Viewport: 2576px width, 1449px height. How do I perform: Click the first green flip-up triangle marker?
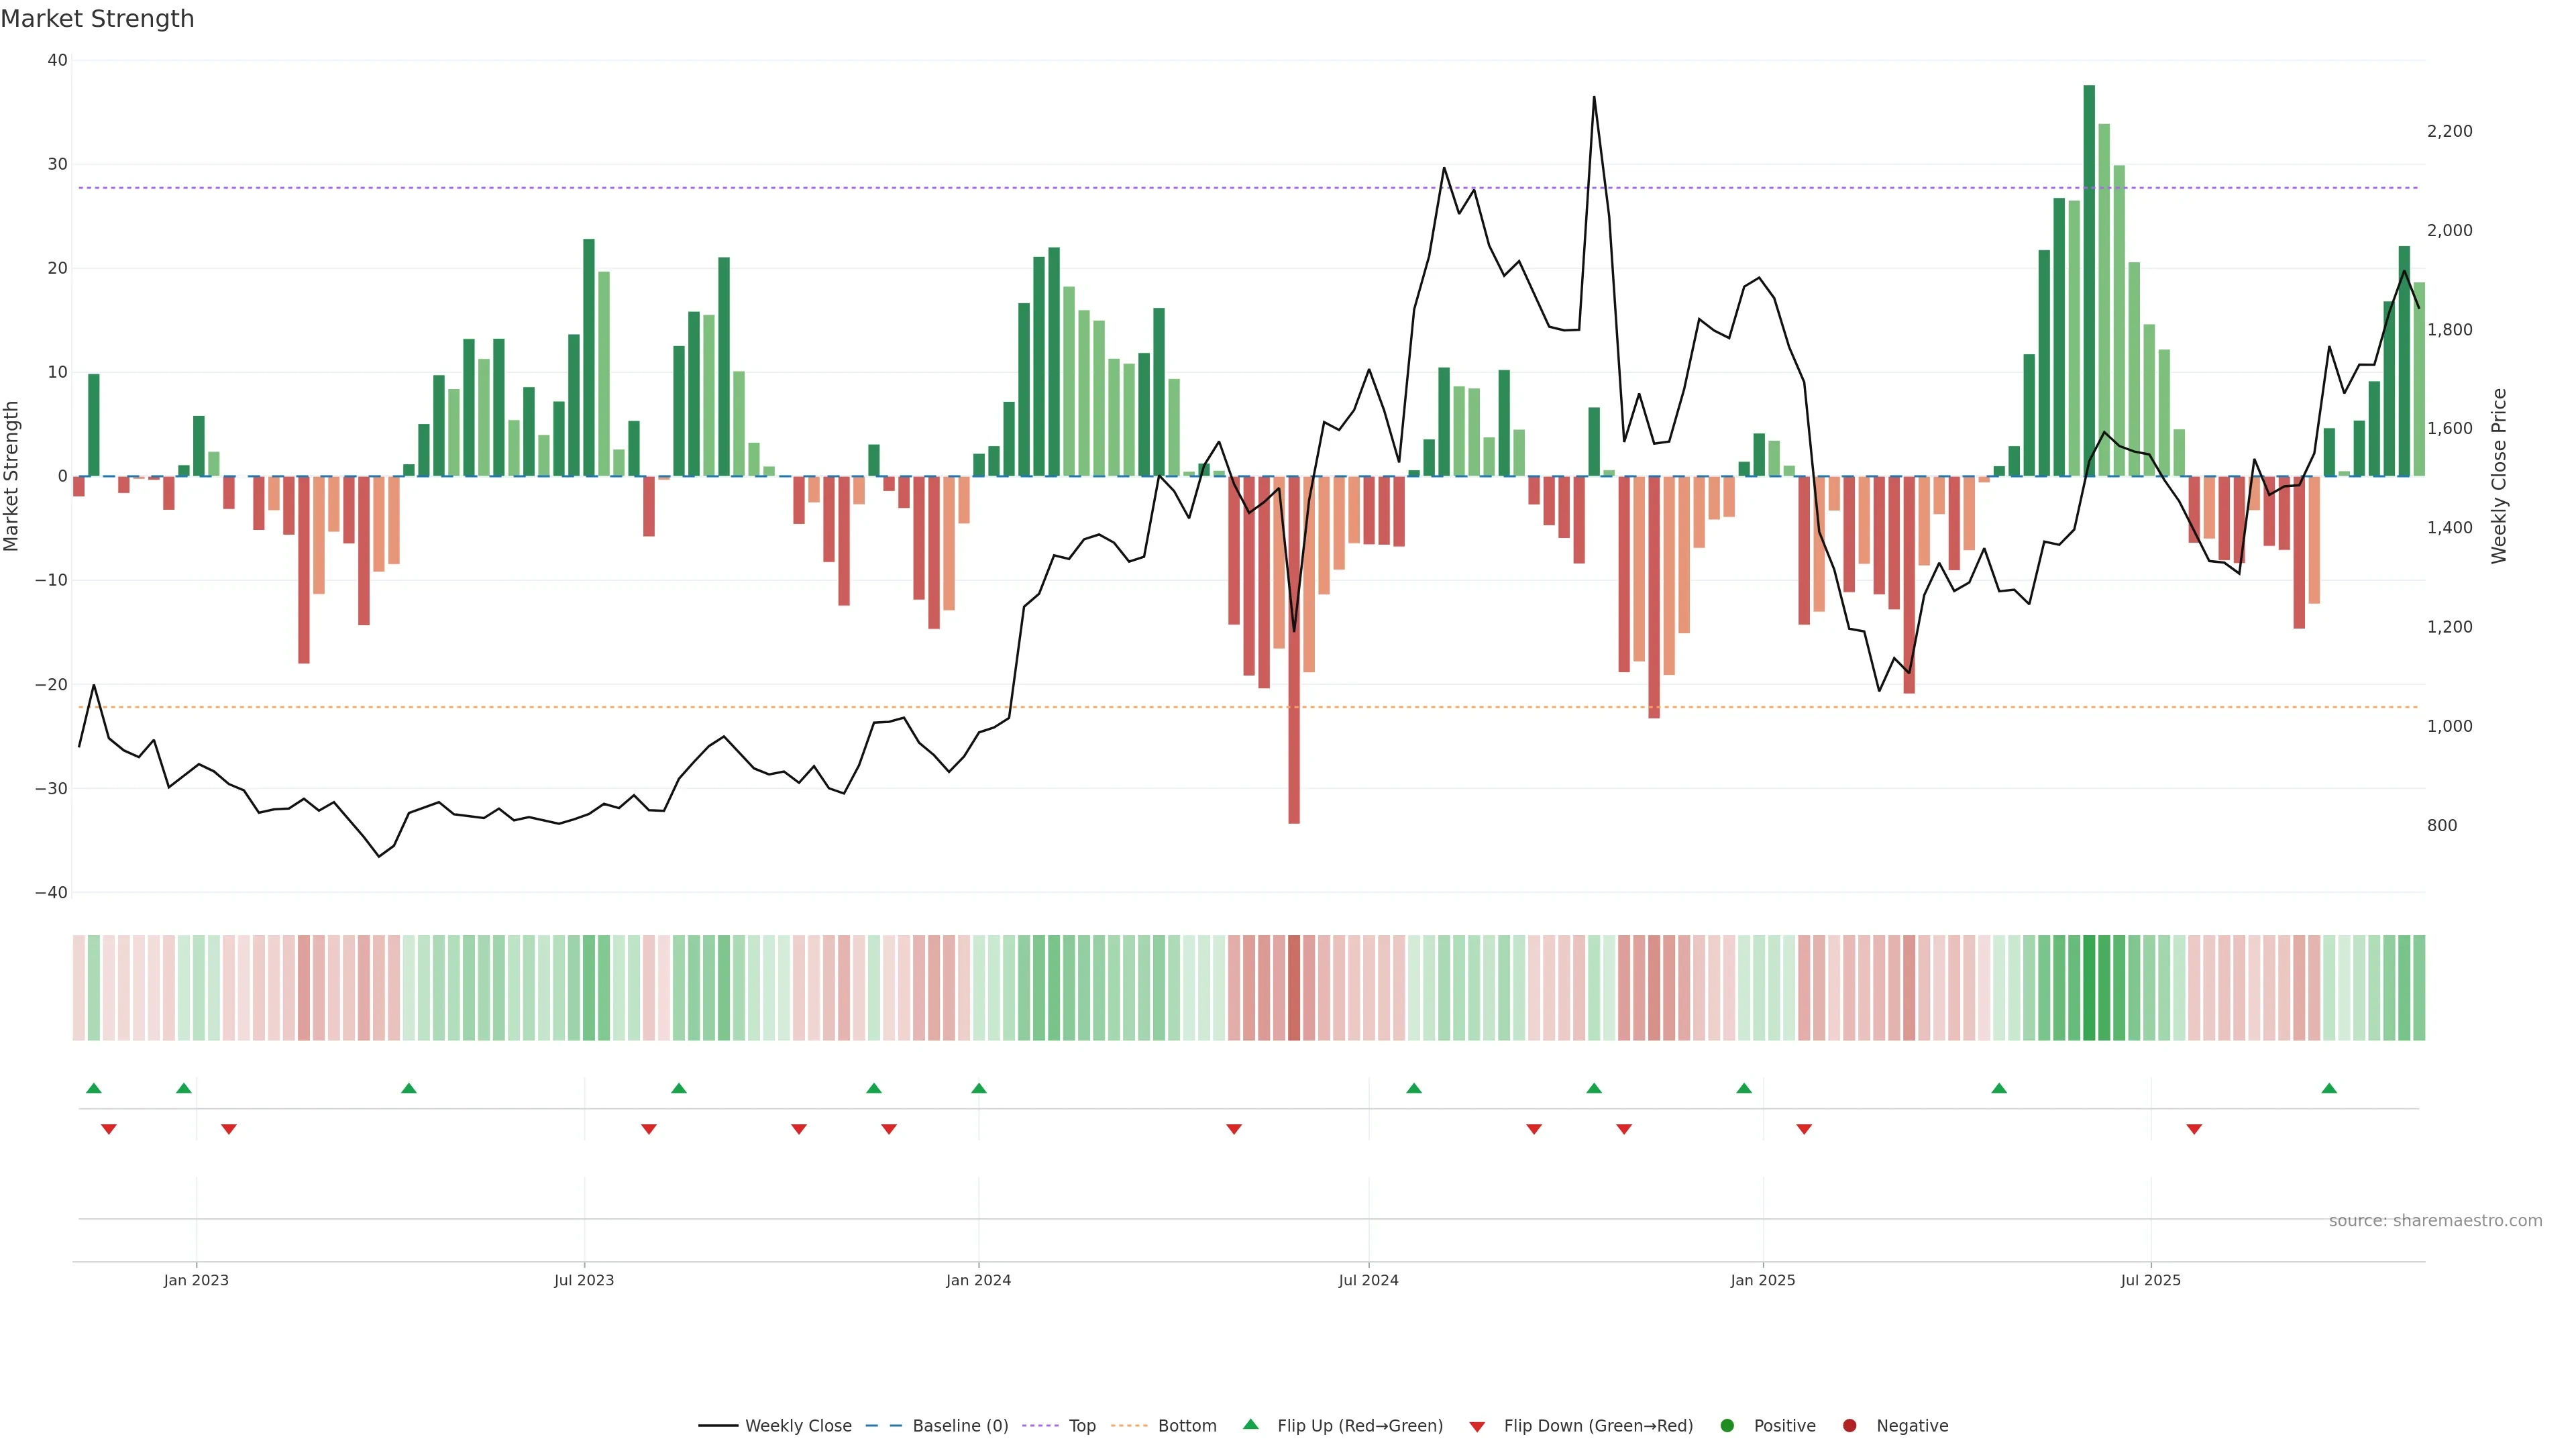(94, 1088)
